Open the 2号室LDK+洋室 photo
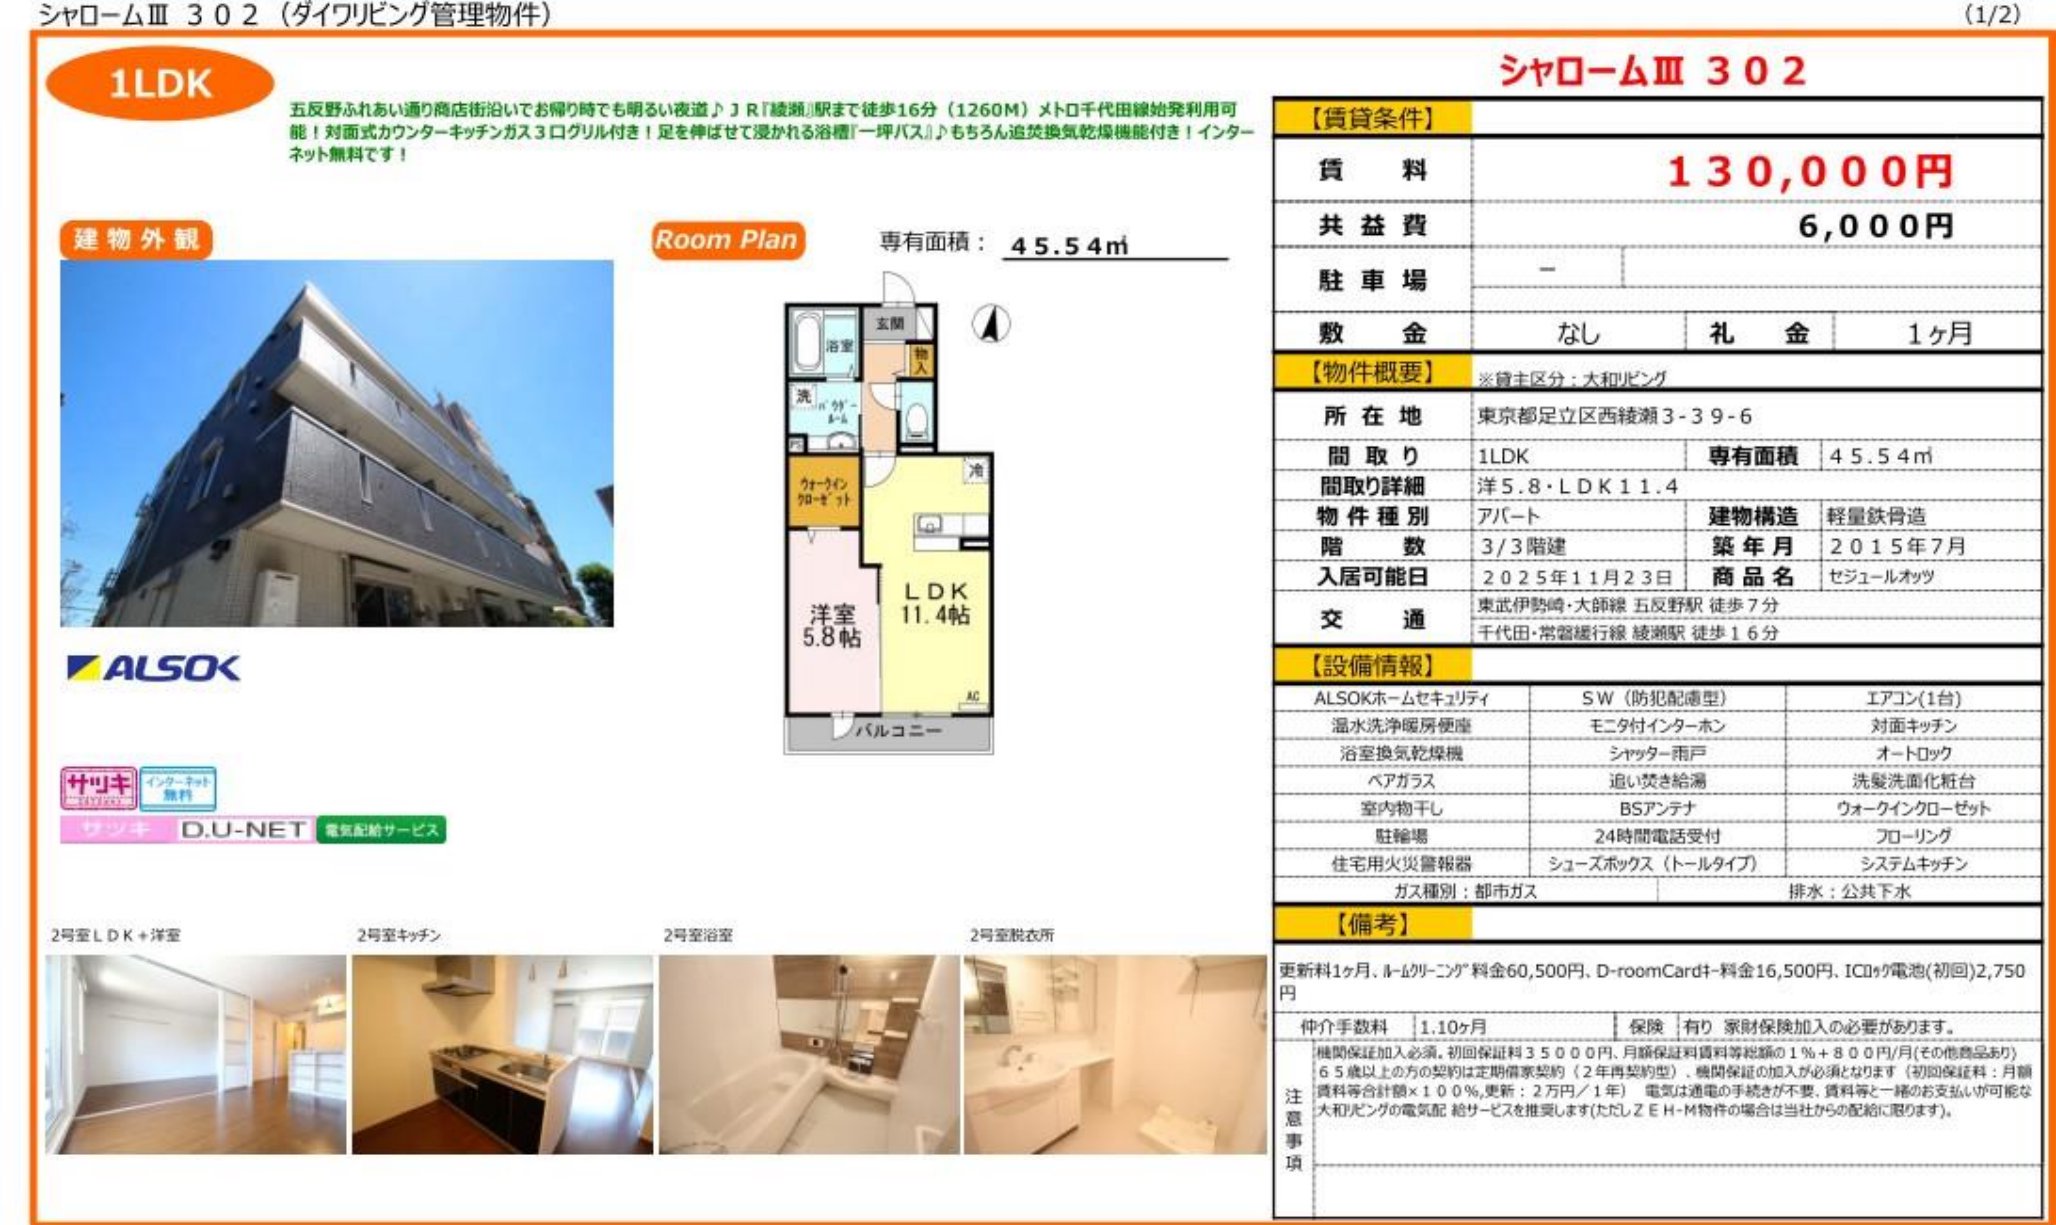This screenshot has width=2056, height=1225. pos(196,1054)
